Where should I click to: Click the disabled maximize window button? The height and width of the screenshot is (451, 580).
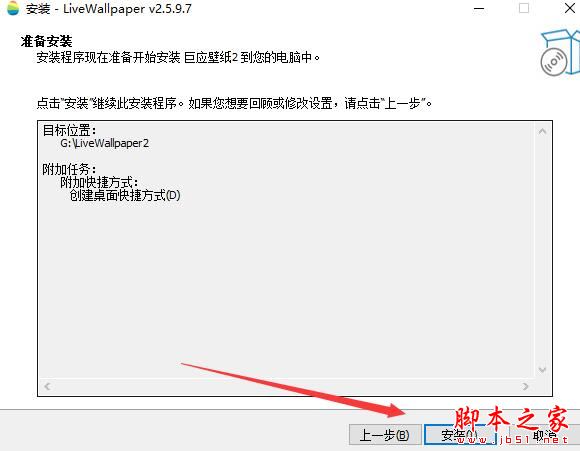click(524, 8)
